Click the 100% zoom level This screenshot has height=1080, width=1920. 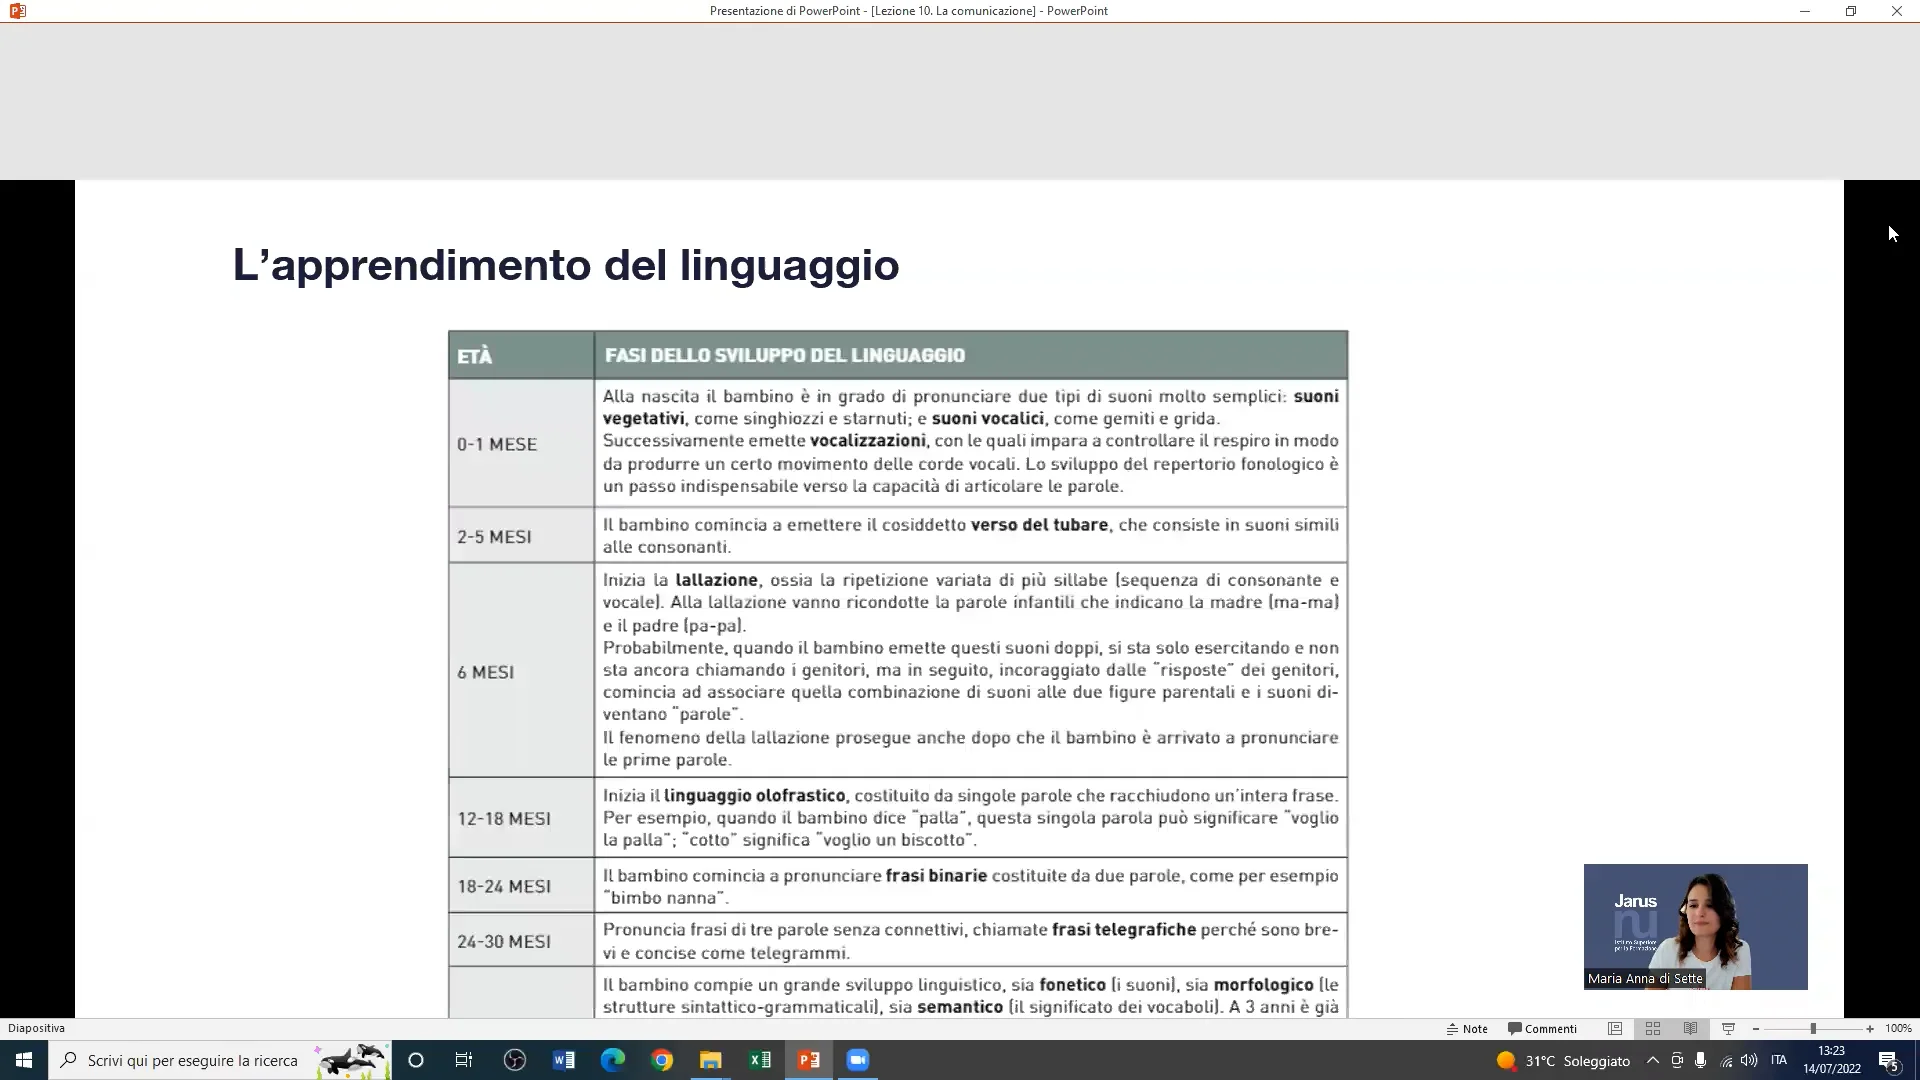tap(1898, 1028)
